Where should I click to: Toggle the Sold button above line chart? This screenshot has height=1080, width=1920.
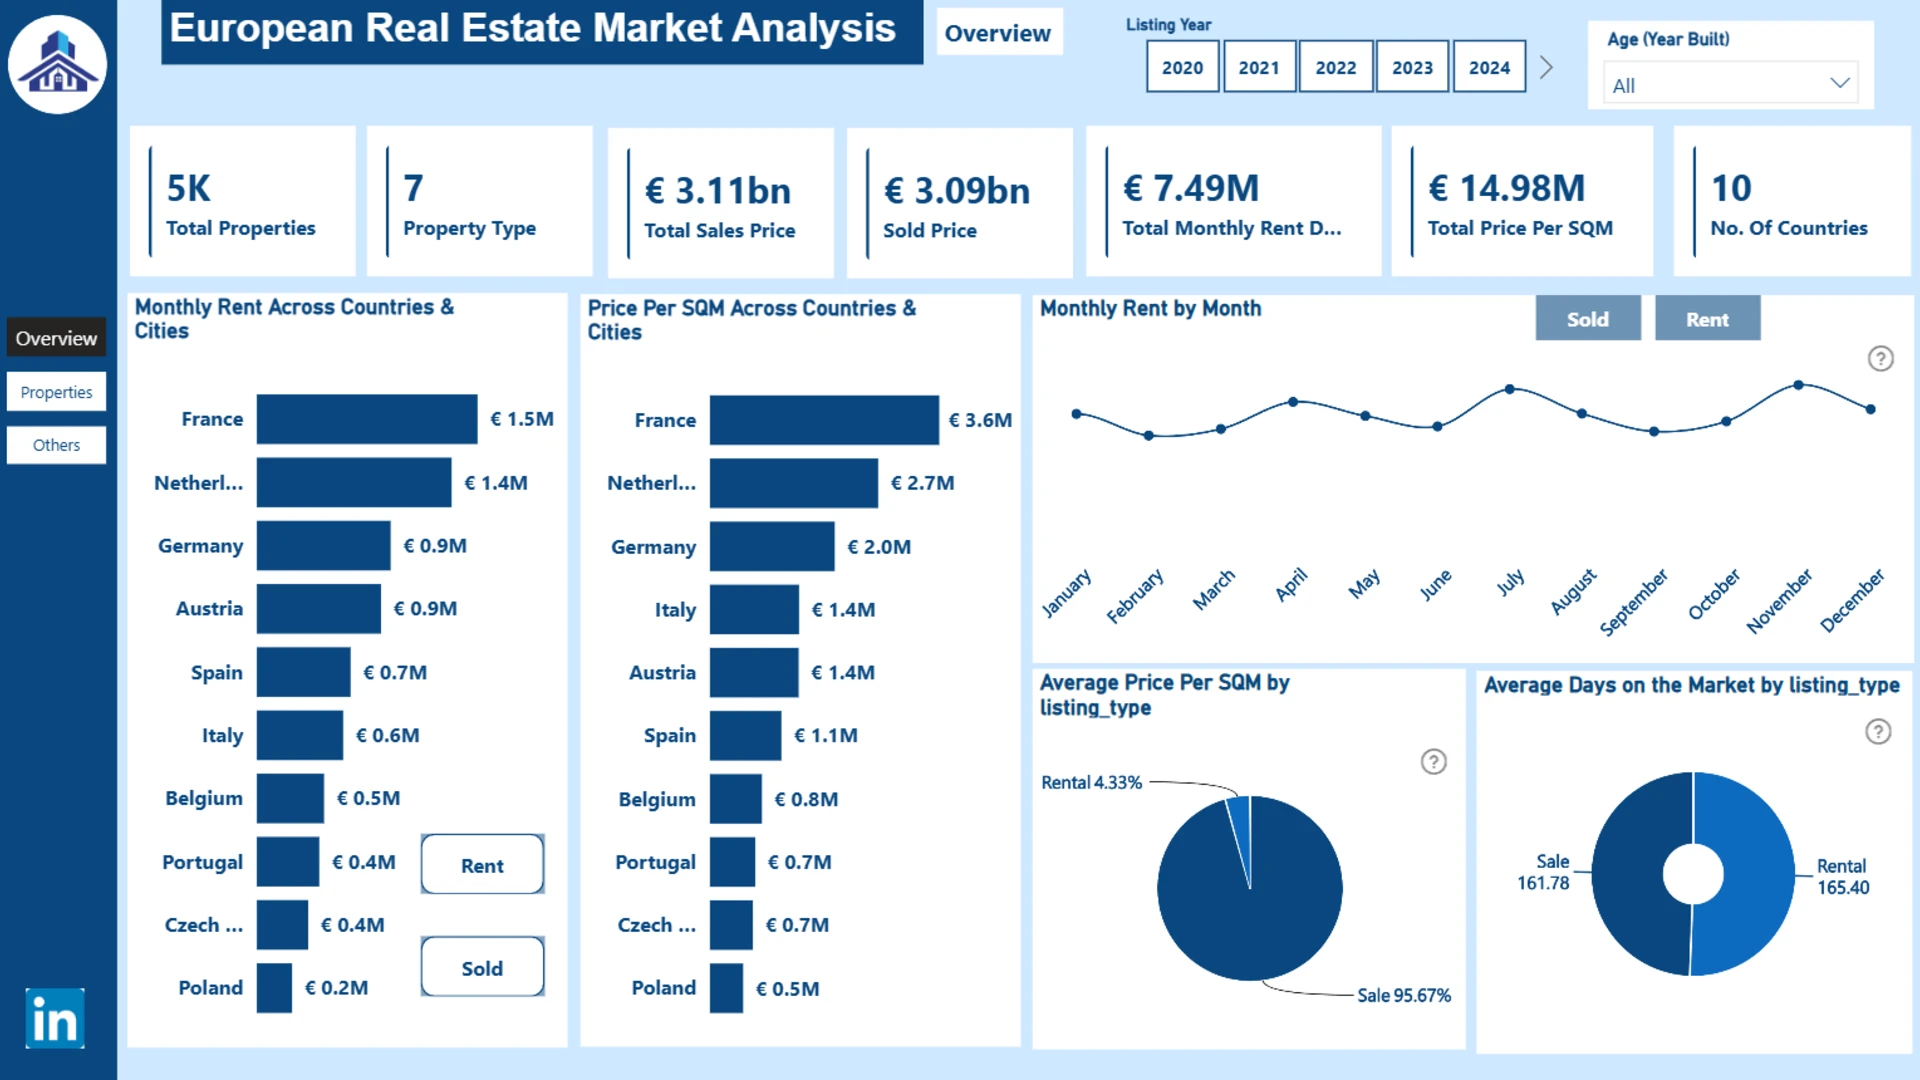tap(1587, 319)
